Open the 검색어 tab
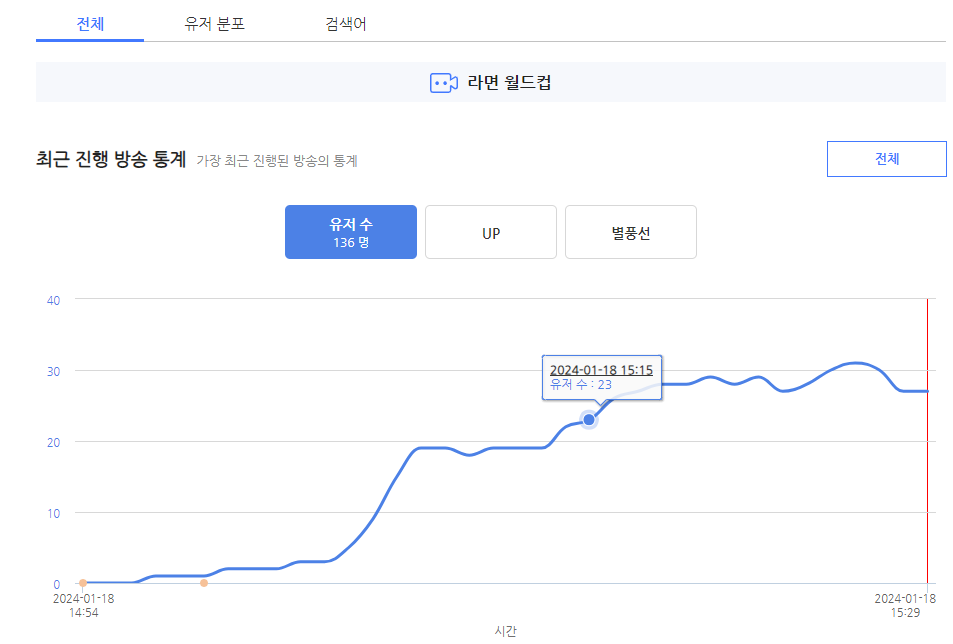Image resolution: width=953 pixels, height=644 pixels. (345, 24)
